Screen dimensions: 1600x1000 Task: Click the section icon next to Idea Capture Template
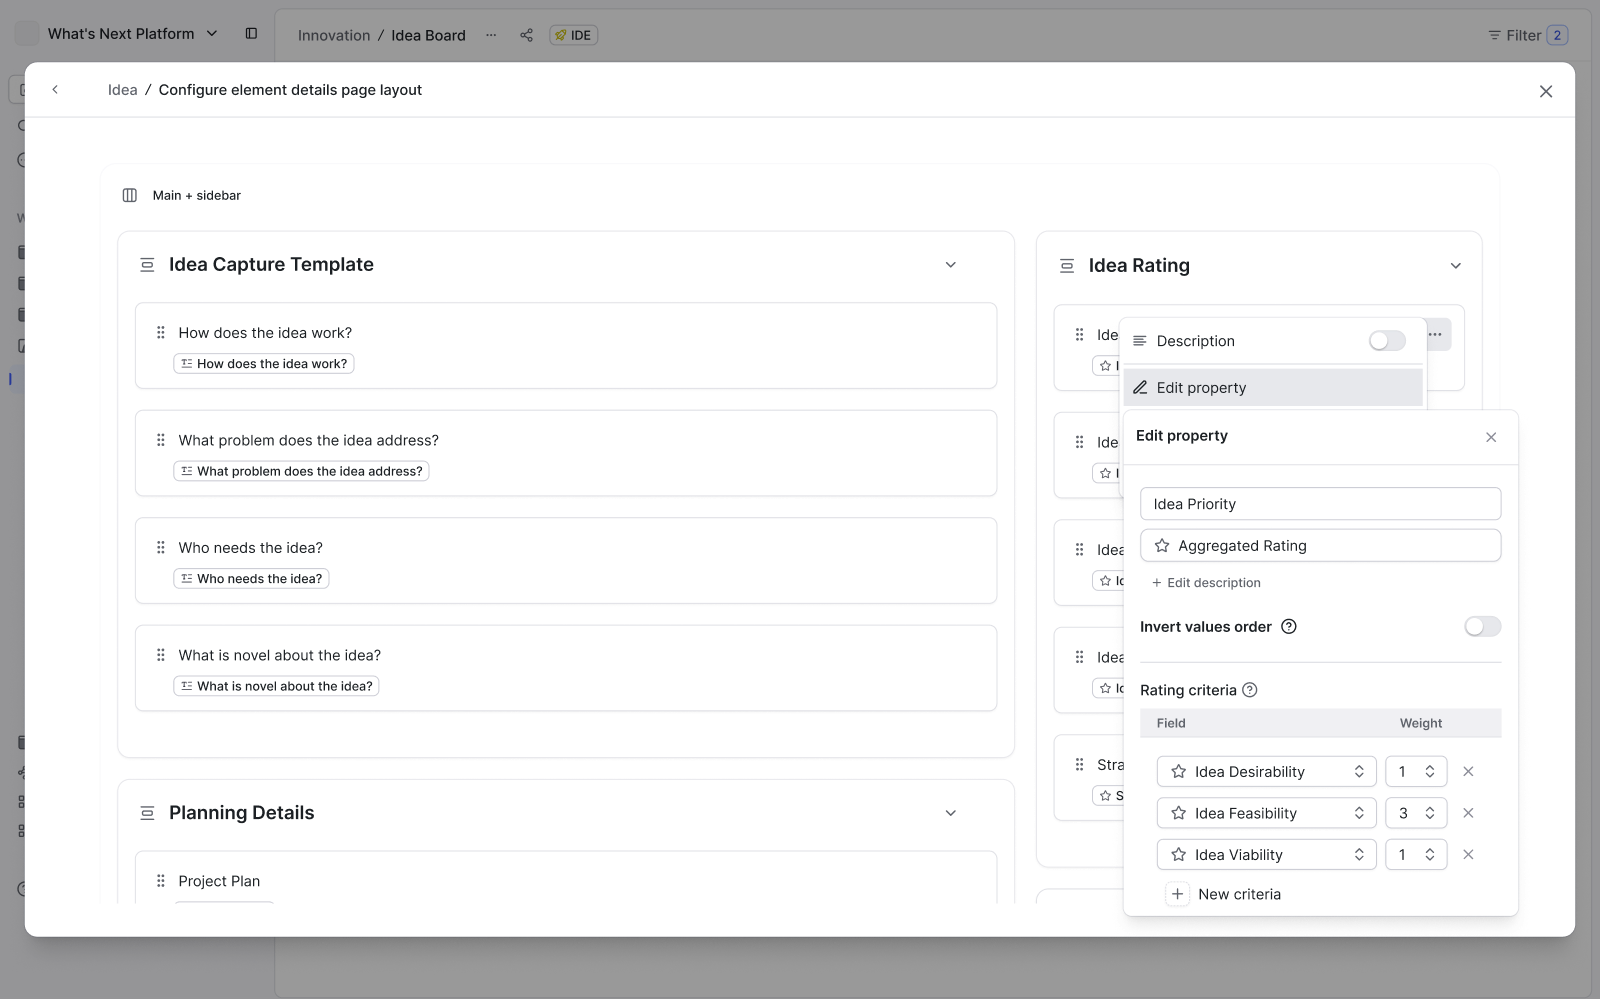(x=147, y=265)
